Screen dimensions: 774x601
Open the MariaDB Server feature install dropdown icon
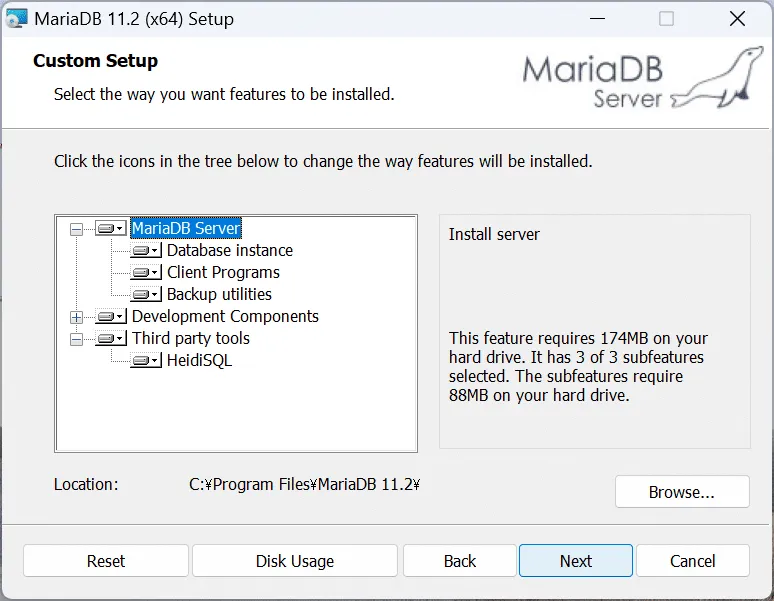111,228
